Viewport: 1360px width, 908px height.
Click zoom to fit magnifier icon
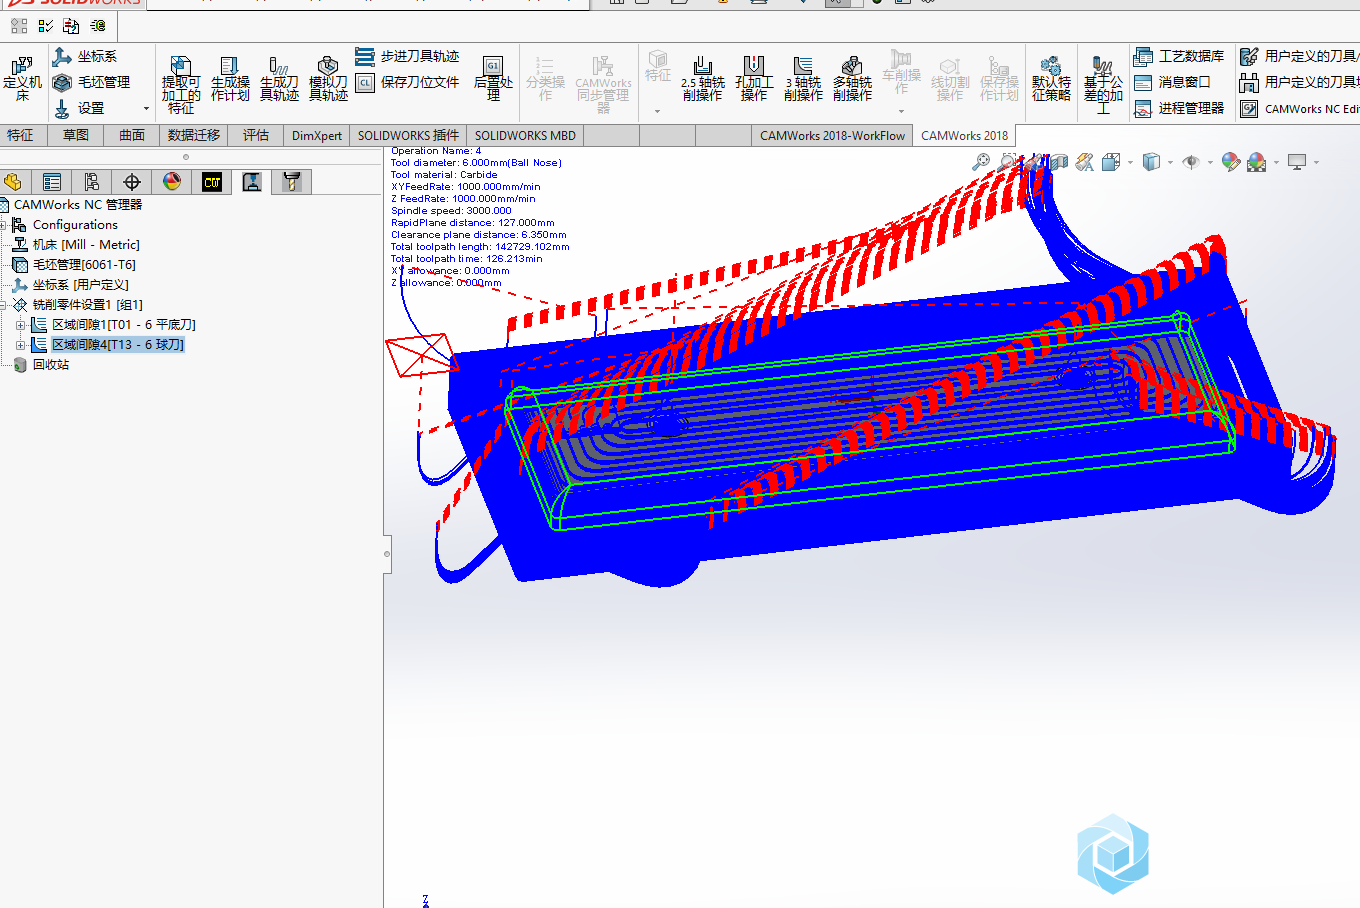982,161
